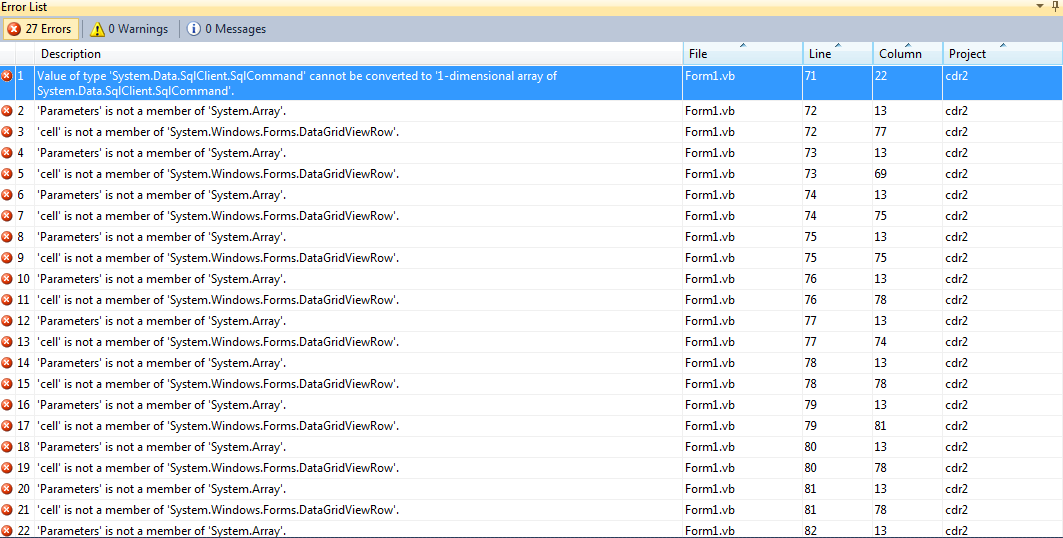1063x538 pixels.
Task: Sort by the Description column header
Action: tap(359, 54)
